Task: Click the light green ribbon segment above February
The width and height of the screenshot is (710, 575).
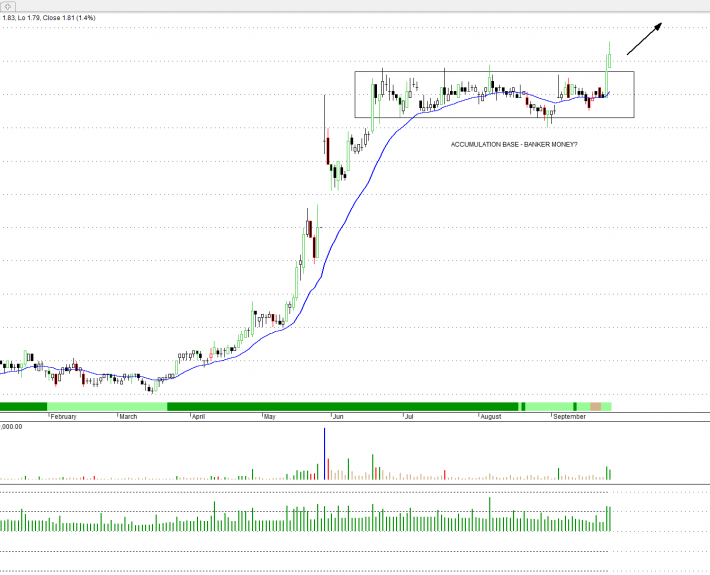Action: 107,406
